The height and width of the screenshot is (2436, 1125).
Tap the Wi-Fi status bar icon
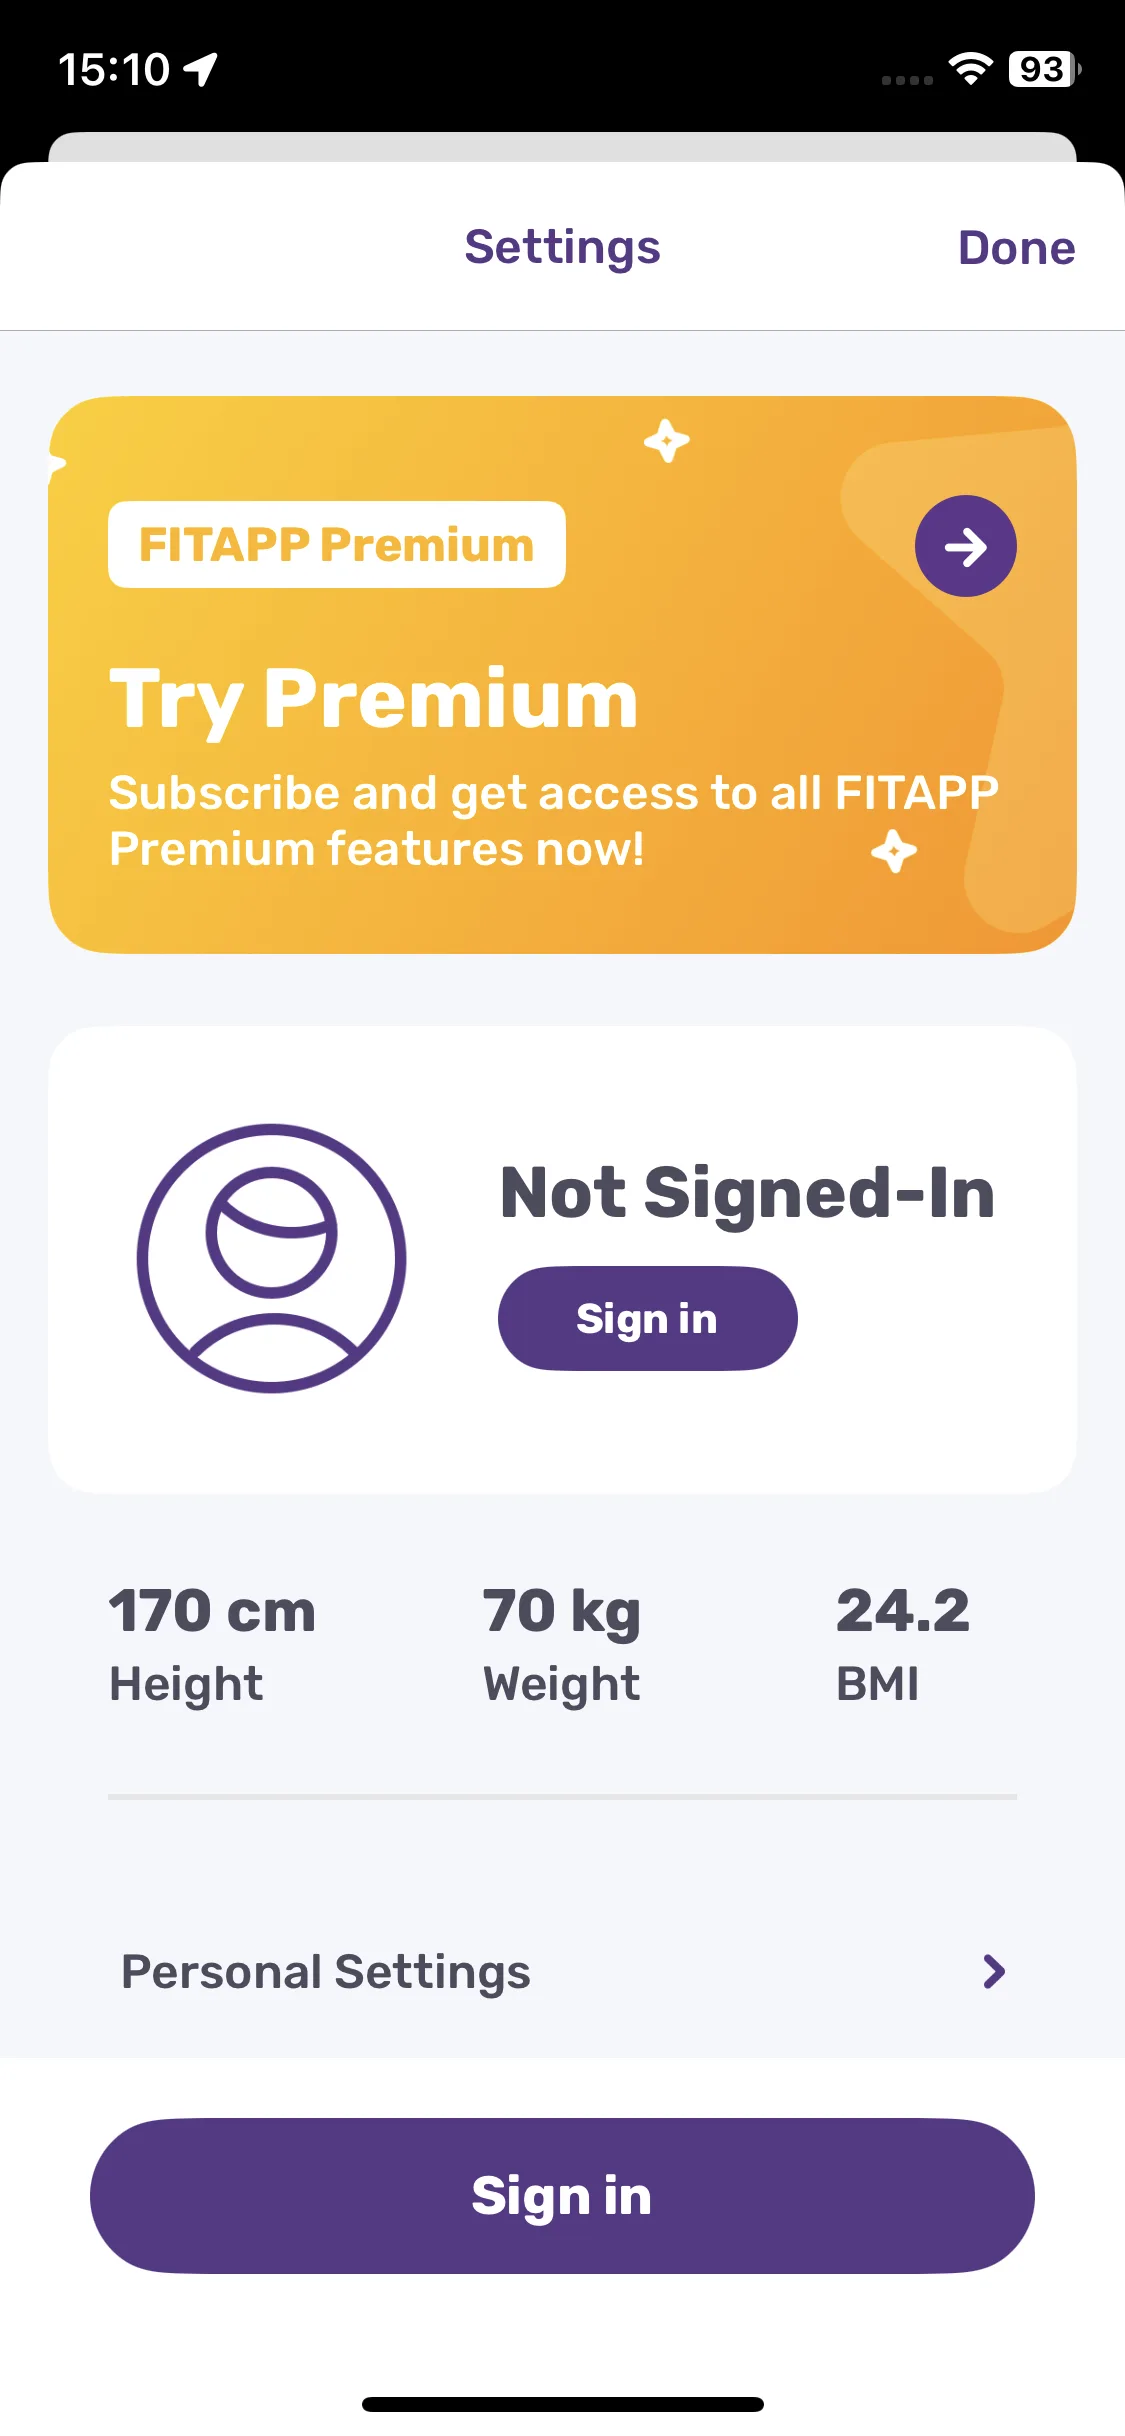tap(970, 68)
